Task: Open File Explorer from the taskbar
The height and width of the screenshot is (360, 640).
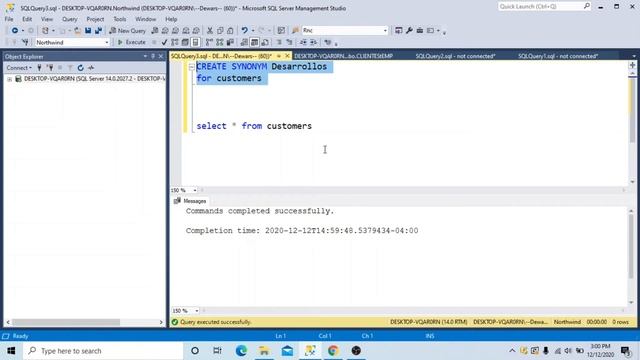Action: (x=264, y=351)
